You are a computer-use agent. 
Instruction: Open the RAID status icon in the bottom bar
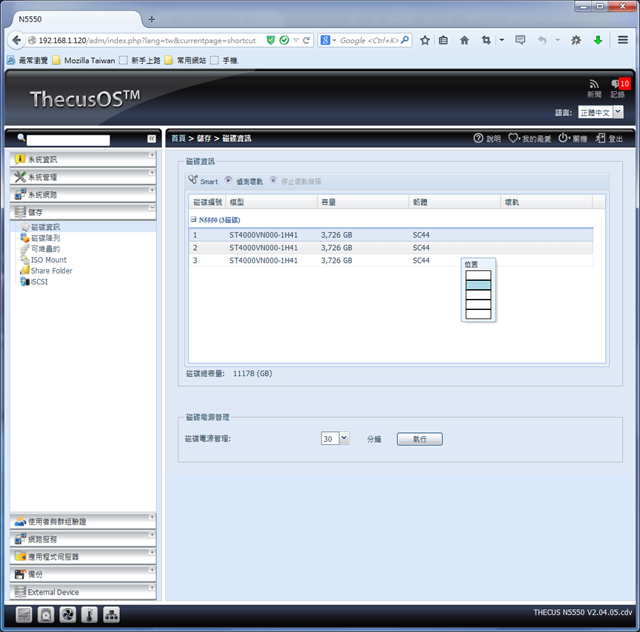click(x=24, y=614)
